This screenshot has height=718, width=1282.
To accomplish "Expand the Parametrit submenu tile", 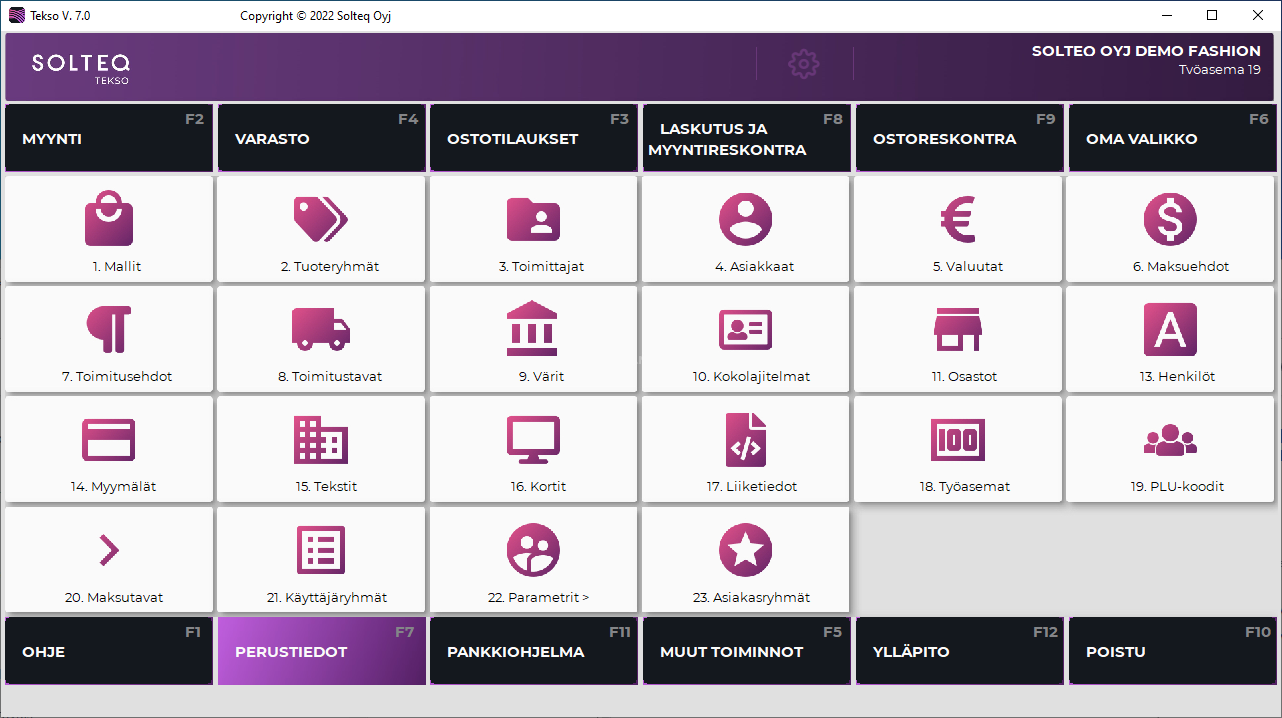I will point(533,560).
